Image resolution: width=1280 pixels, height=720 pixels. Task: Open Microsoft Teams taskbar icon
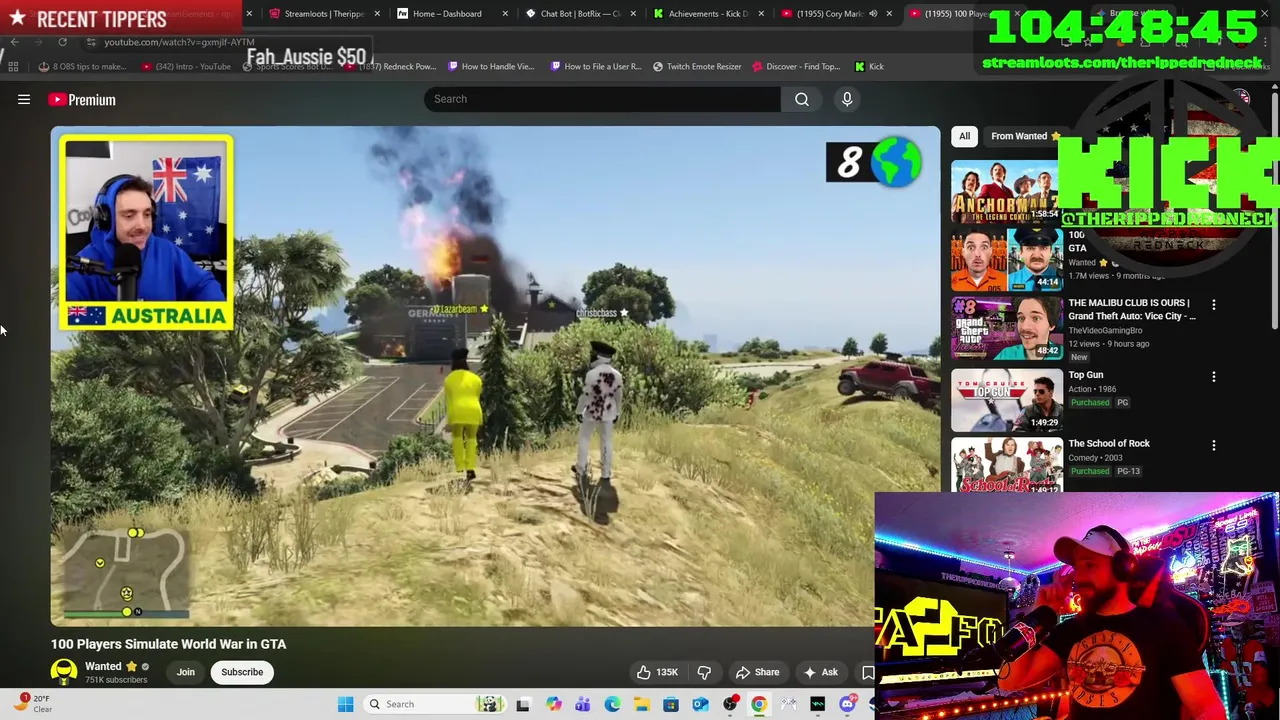[582, 704]
